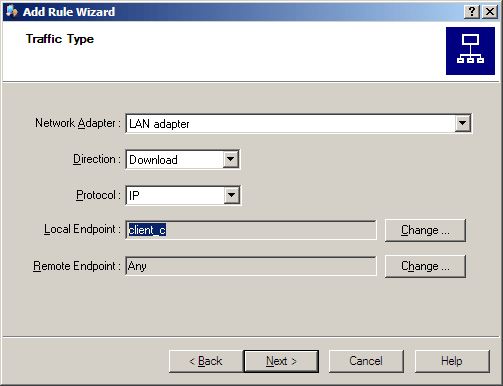This screenshot has width=503, height=386.
Task: Proceed with the Next button
Action: (281, 361)
